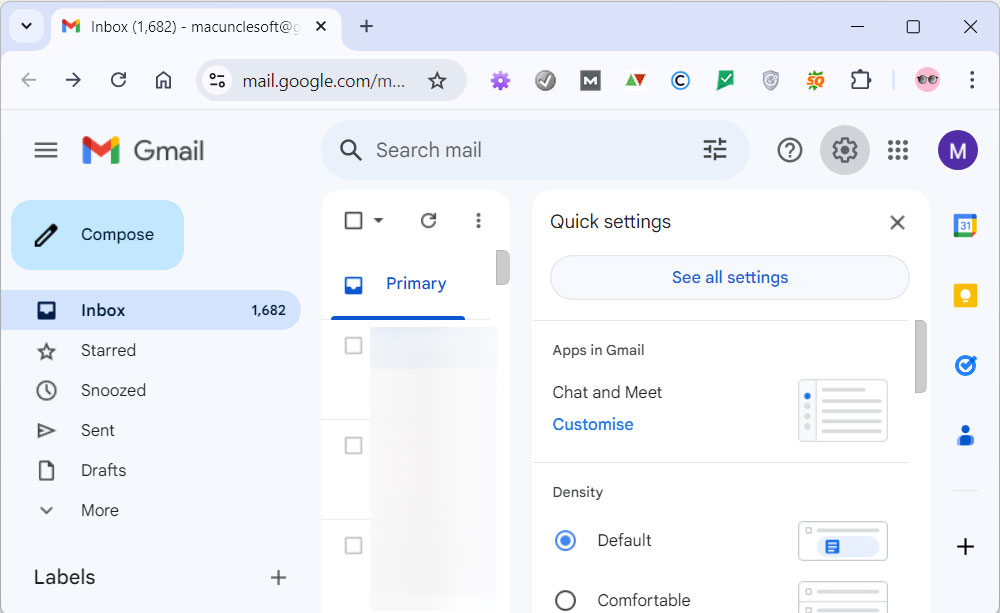Image resolution: width=1000 pixels, height=613 pixels.
Task: Open the Sent folder
Action: 95,430
